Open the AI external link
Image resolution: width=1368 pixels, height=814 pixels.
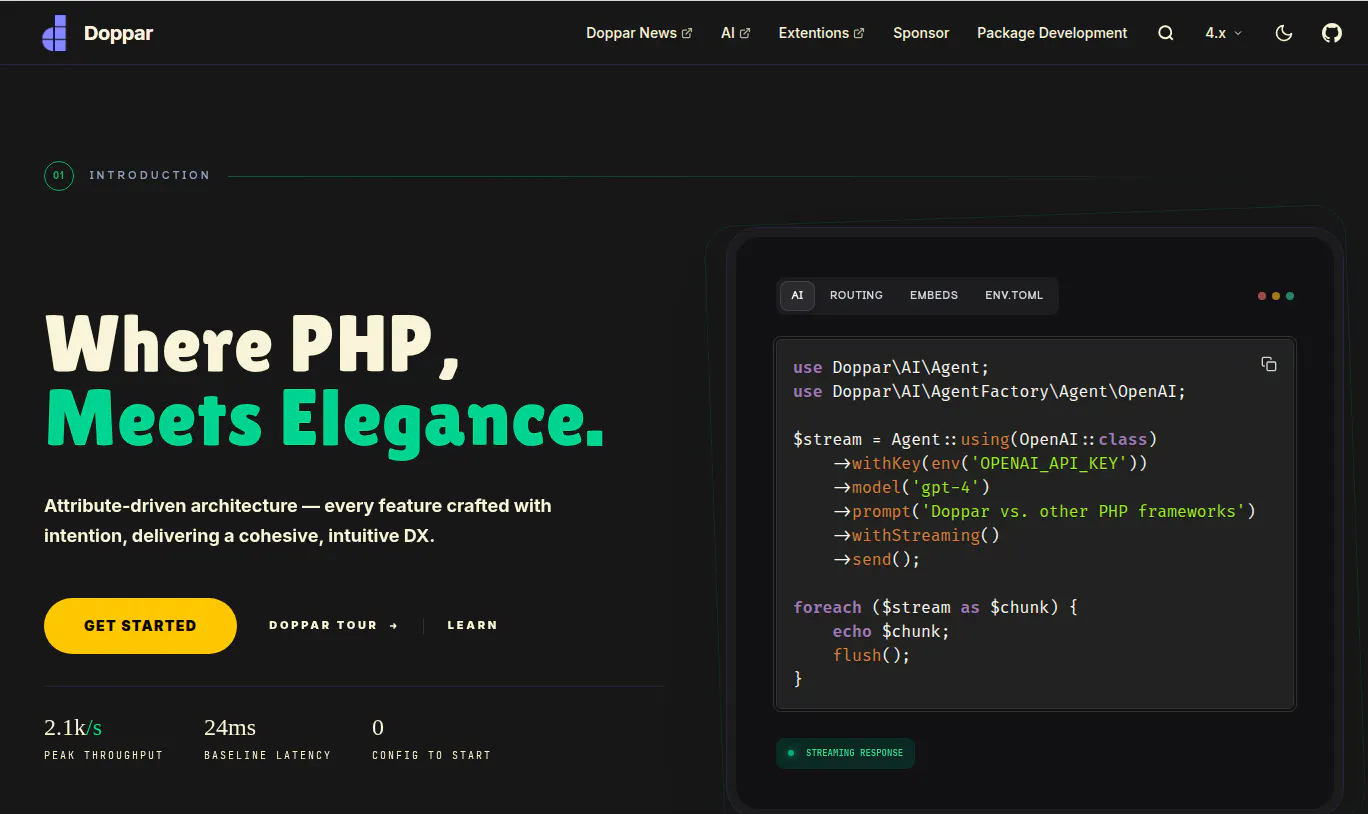click(x=735, y=33)
